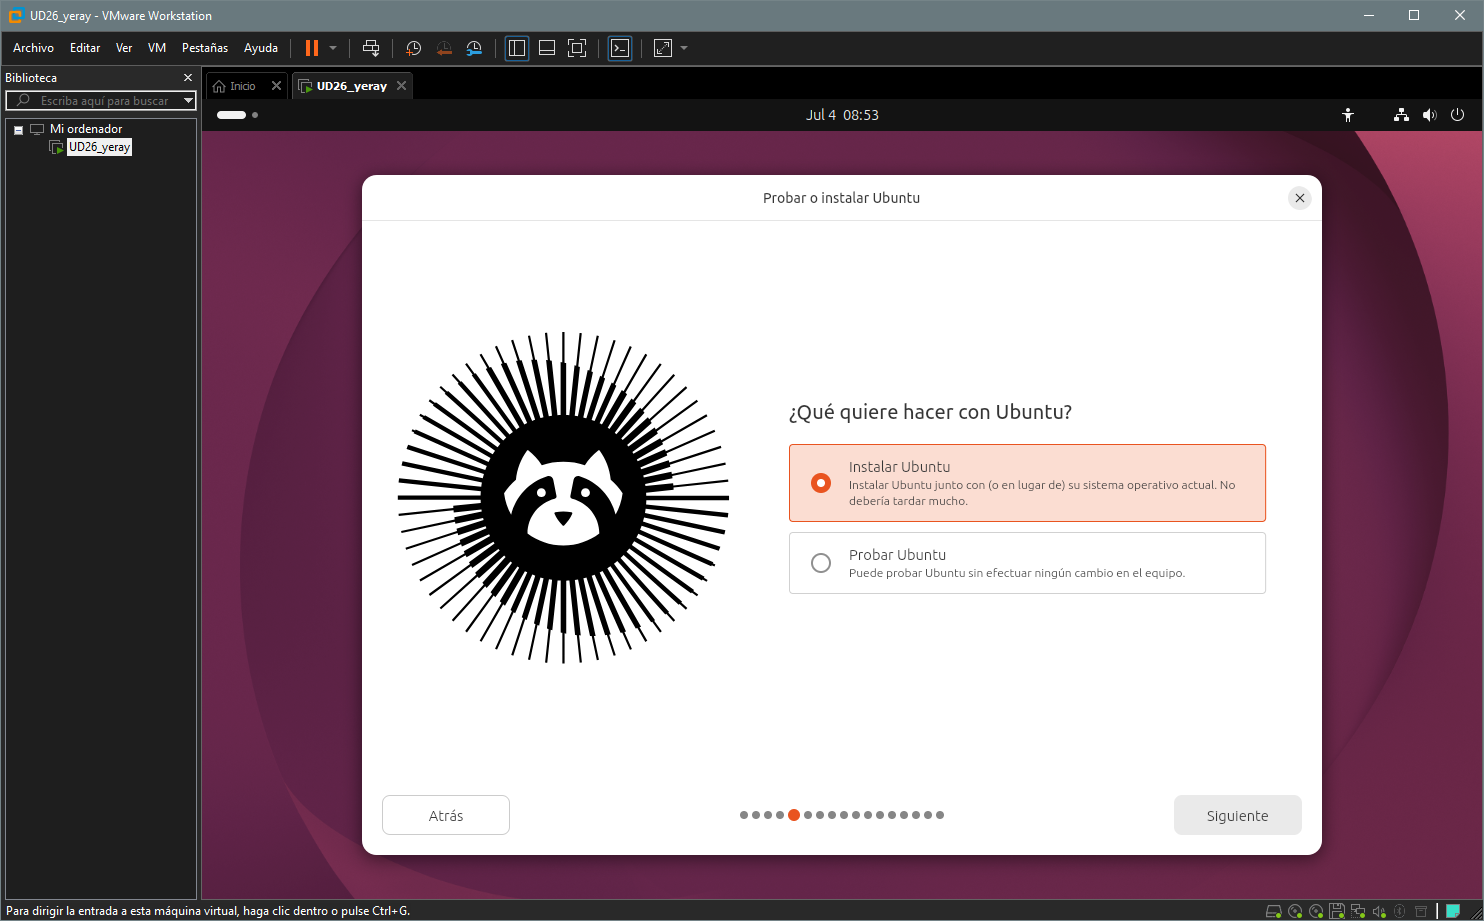Image resolution: width=1484 pixels, height=921 pixels.
Task: Toggle the thumbnail bar view icon
Action: 547,48
